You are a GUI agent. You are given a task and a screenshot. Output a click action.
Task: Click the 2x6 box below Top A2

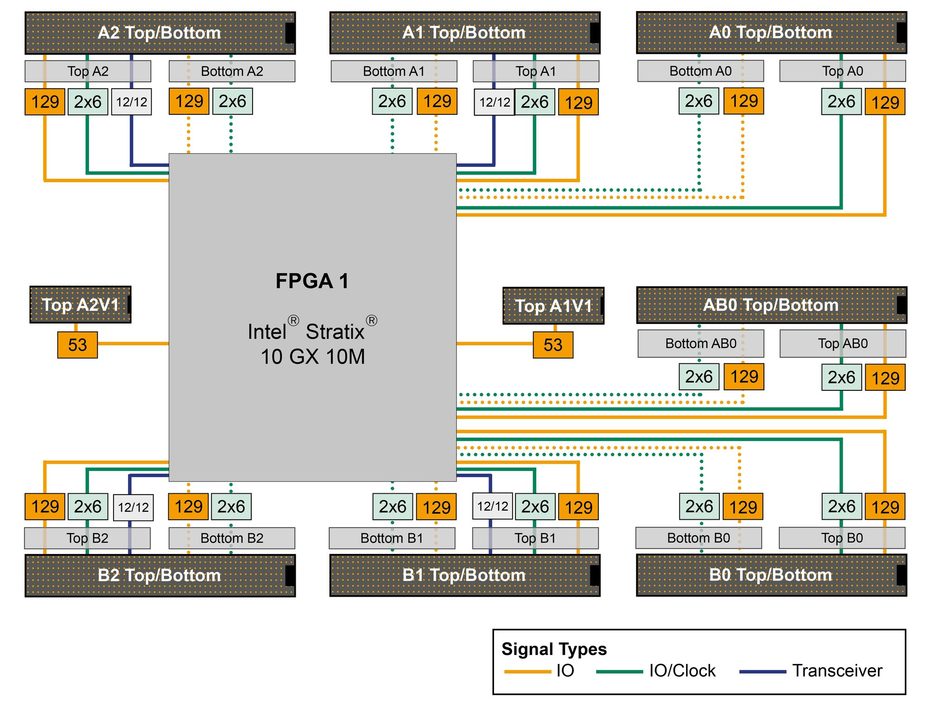(x=88, y=102)
